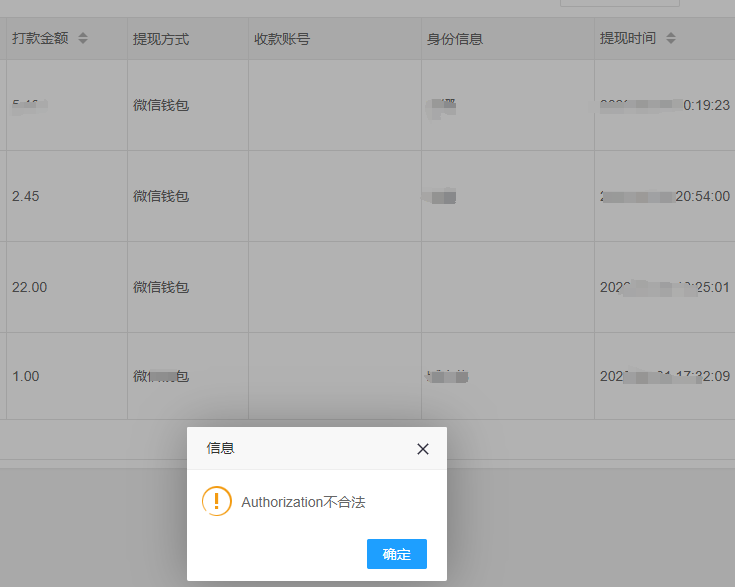This screenshot has height=587, width=735.
Task: Click the 提现方式 column header
Action: click(x=161, y=39)
